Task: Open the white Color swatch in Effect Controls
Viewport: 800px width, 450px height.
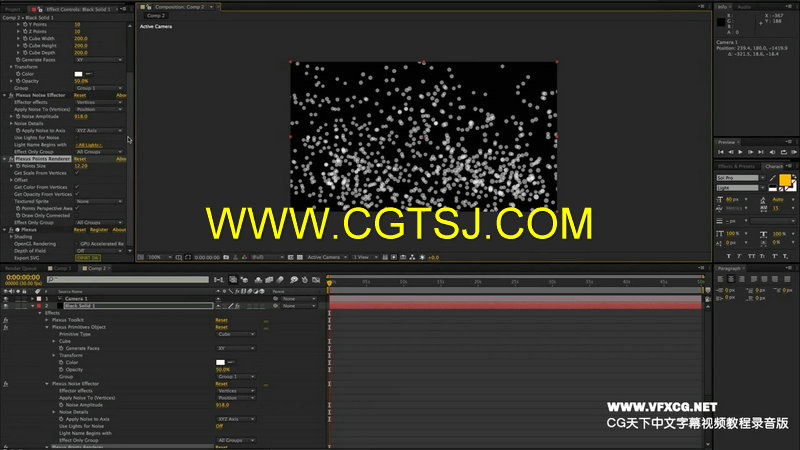Action: (79, 74)
